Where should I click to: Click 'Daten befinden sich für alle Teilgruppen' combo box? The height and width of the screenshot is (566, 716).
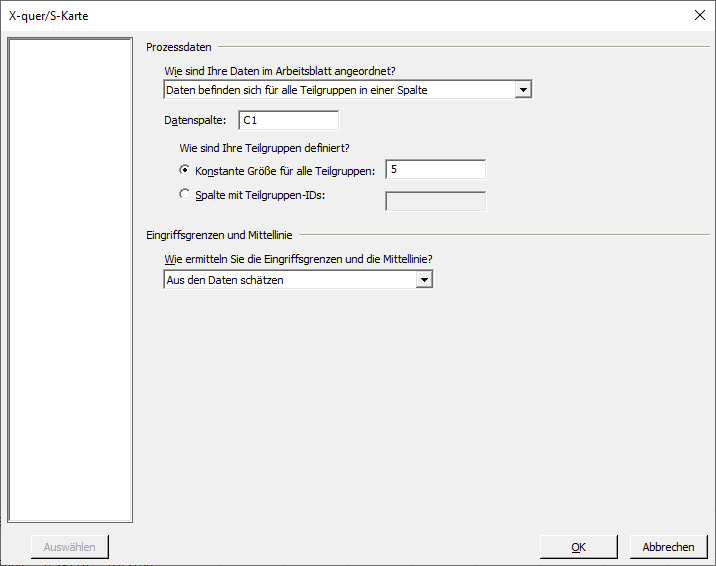[347, 90]
